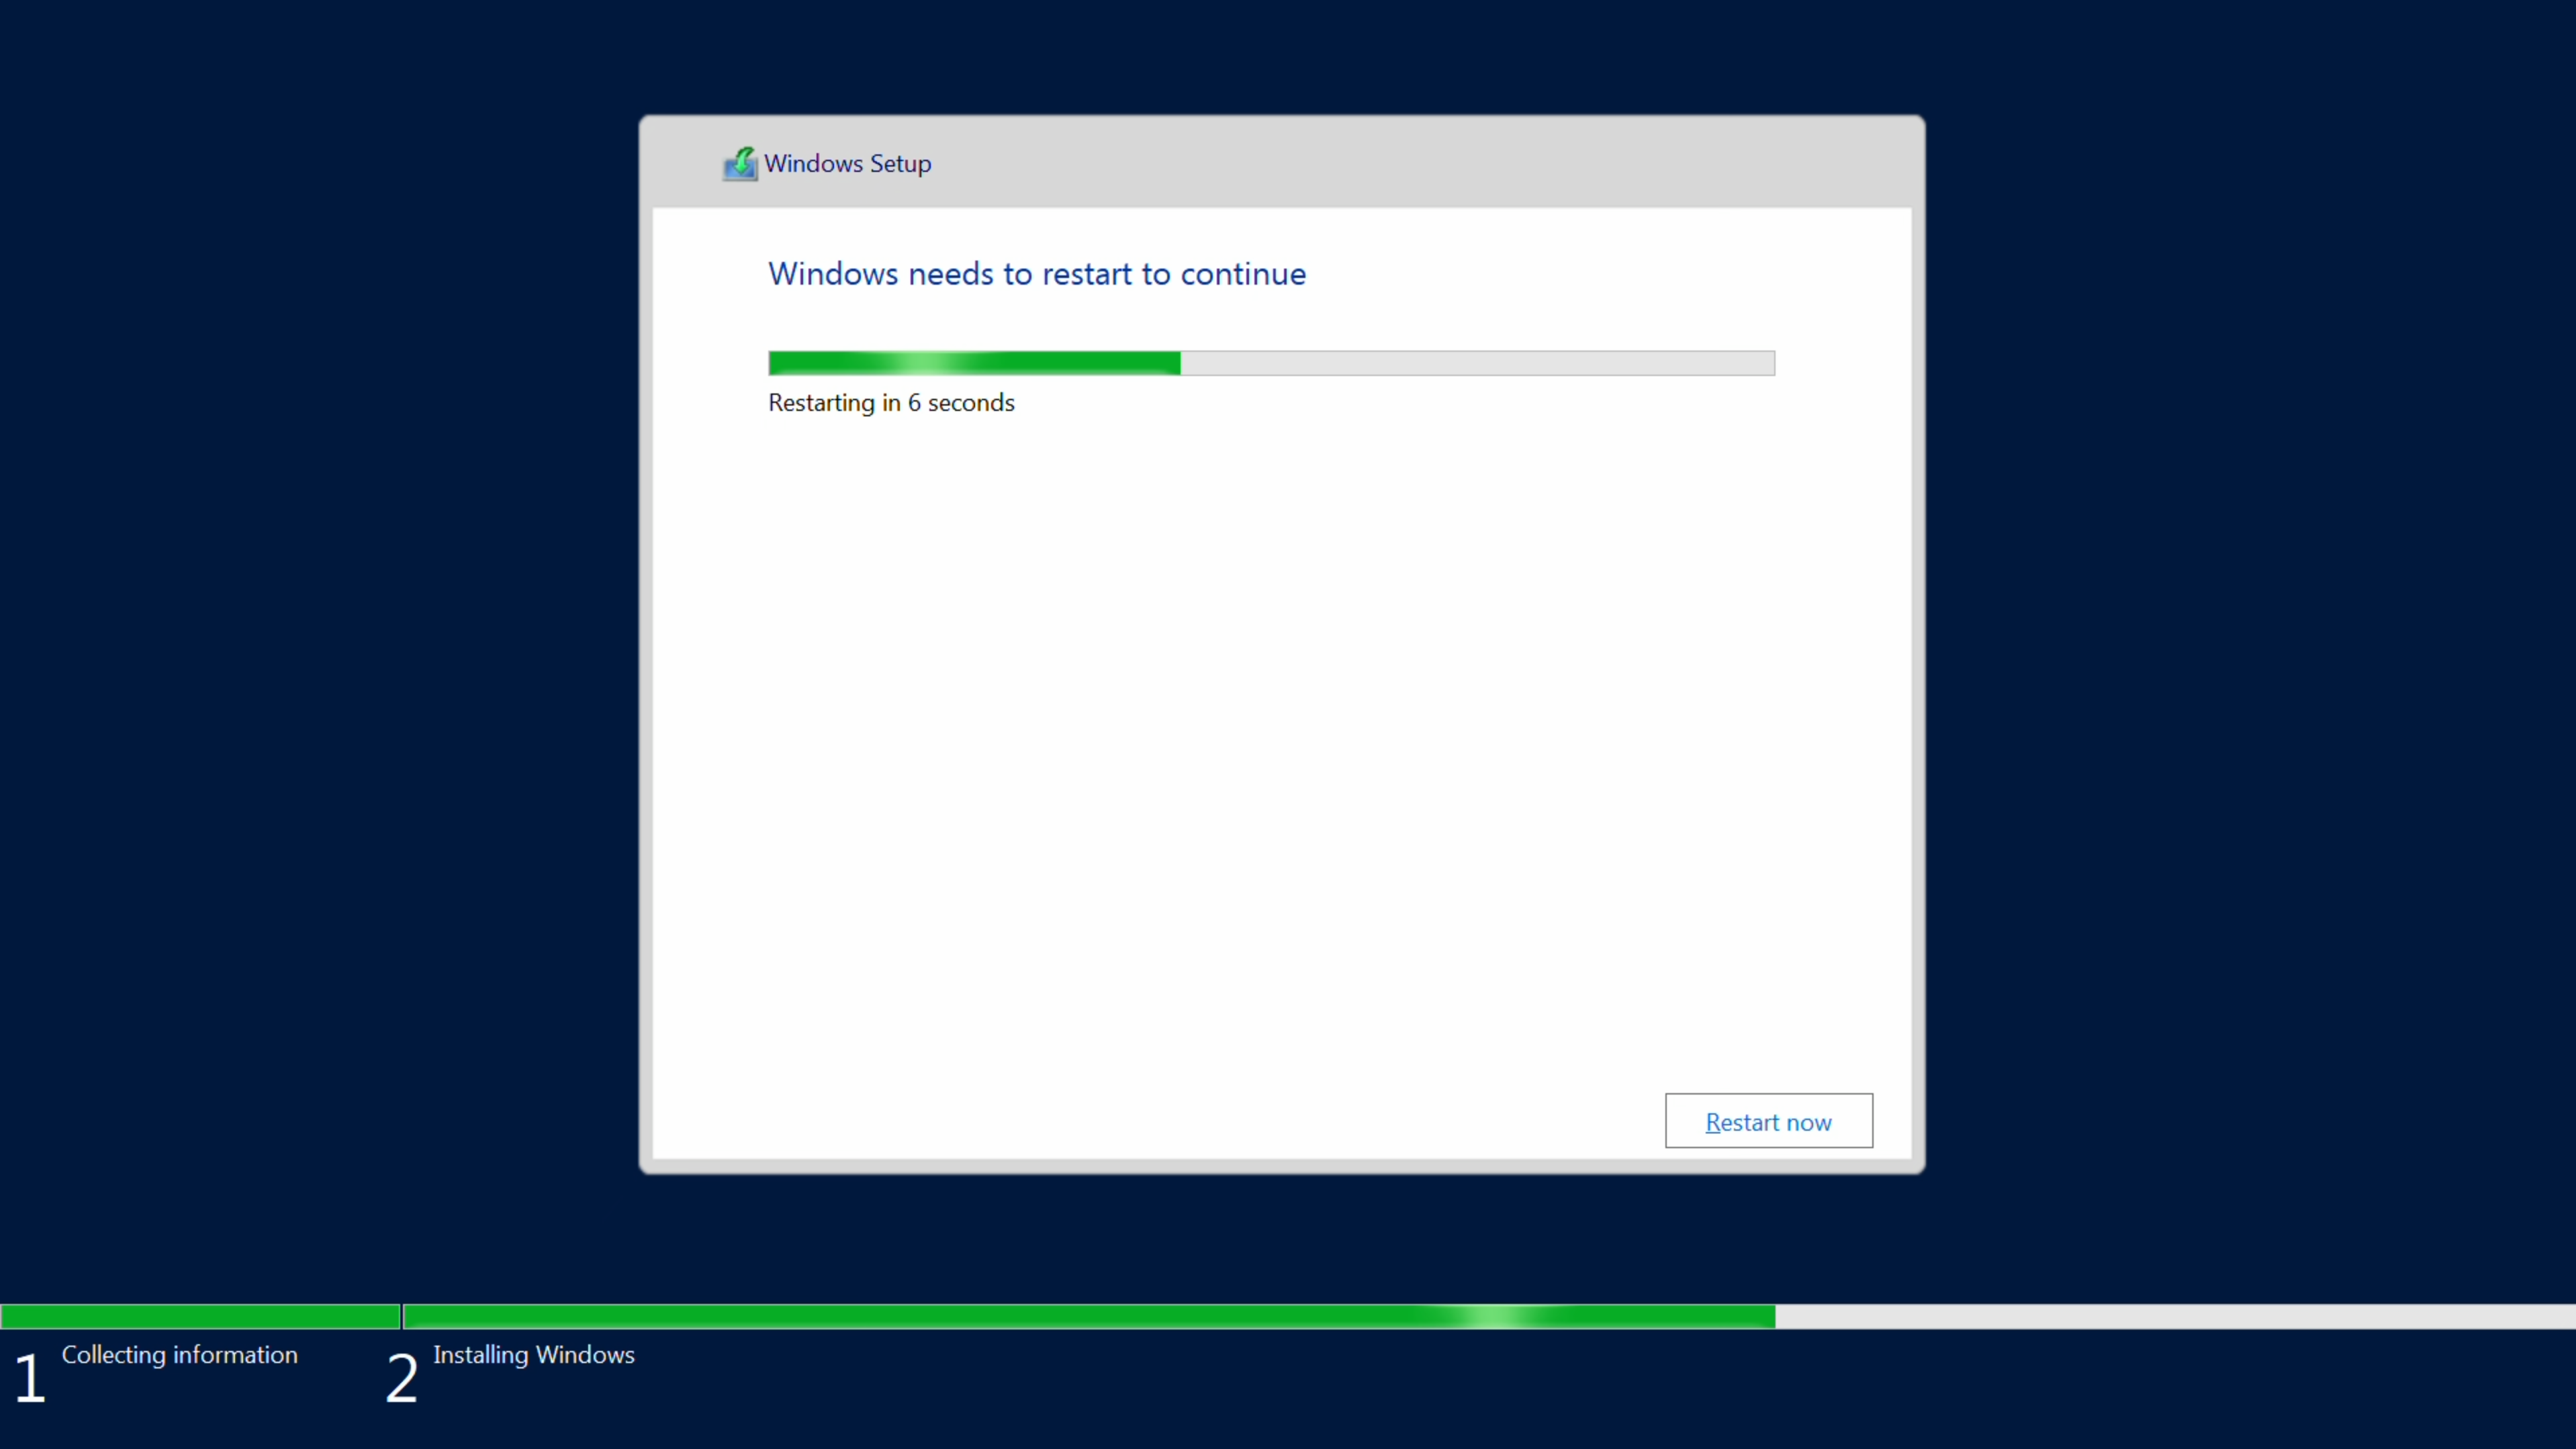Click the restart countdown progress bar
The height and width of the screenshot is (1449, 2576).
[1271, 363]
